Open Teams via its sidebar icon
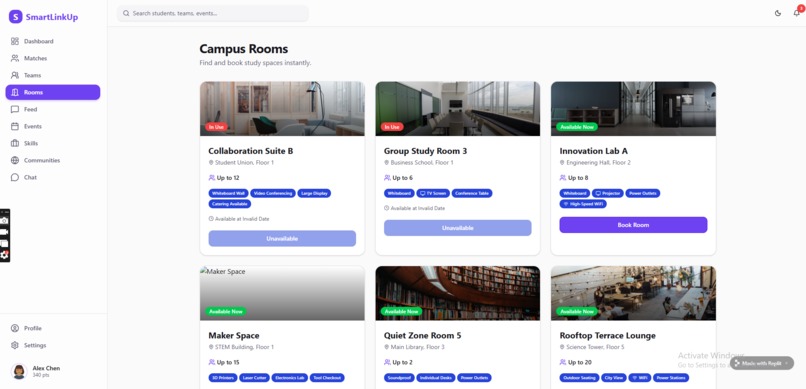 15,75
